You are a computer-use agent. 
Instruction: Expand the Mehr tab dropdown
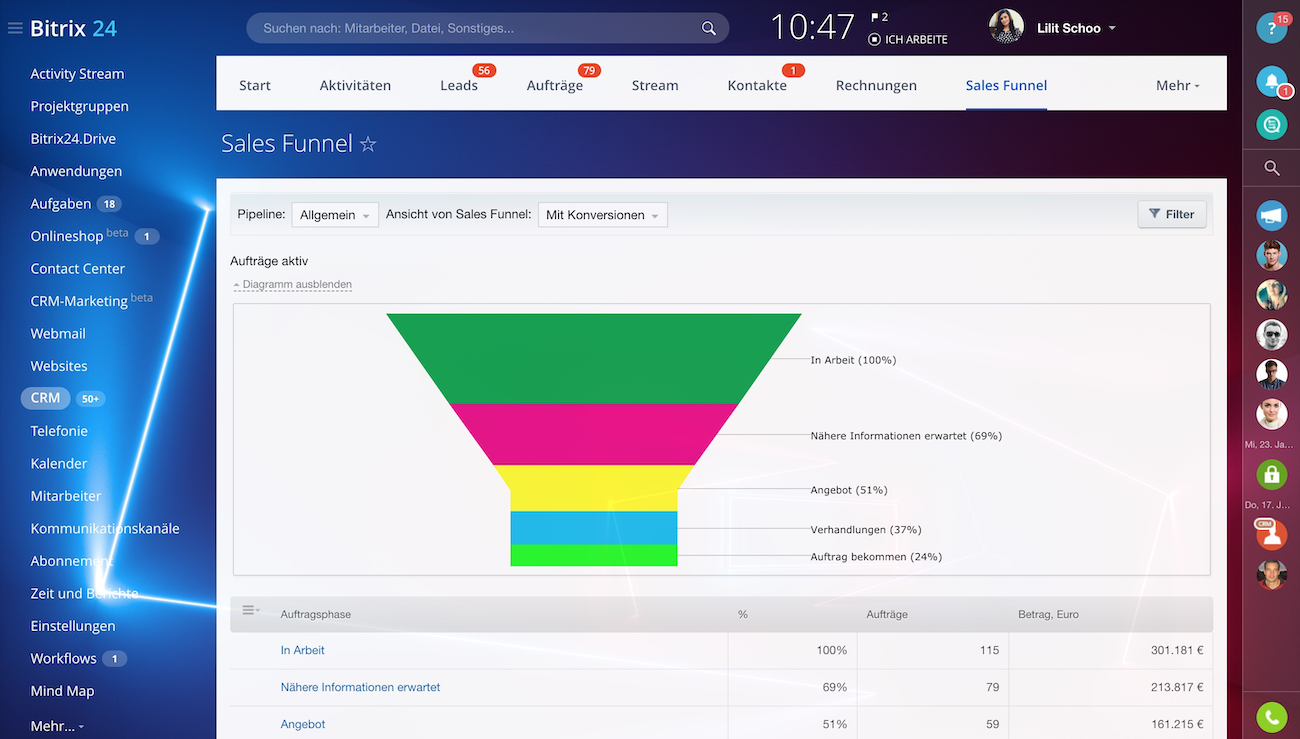pyautogui.click(x=1177, y=85)
